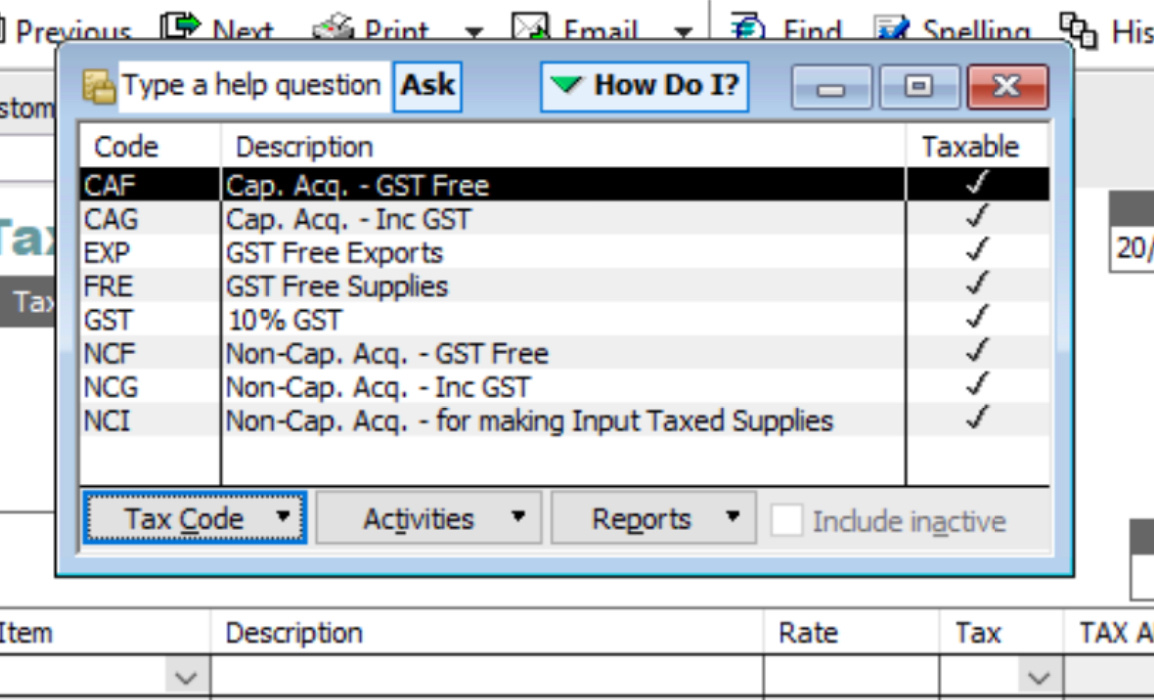Image resolution: width=1154 pixels, height=700 pixels.
Task: Click the Print printer icon
Action: click(x=333, y=26)
